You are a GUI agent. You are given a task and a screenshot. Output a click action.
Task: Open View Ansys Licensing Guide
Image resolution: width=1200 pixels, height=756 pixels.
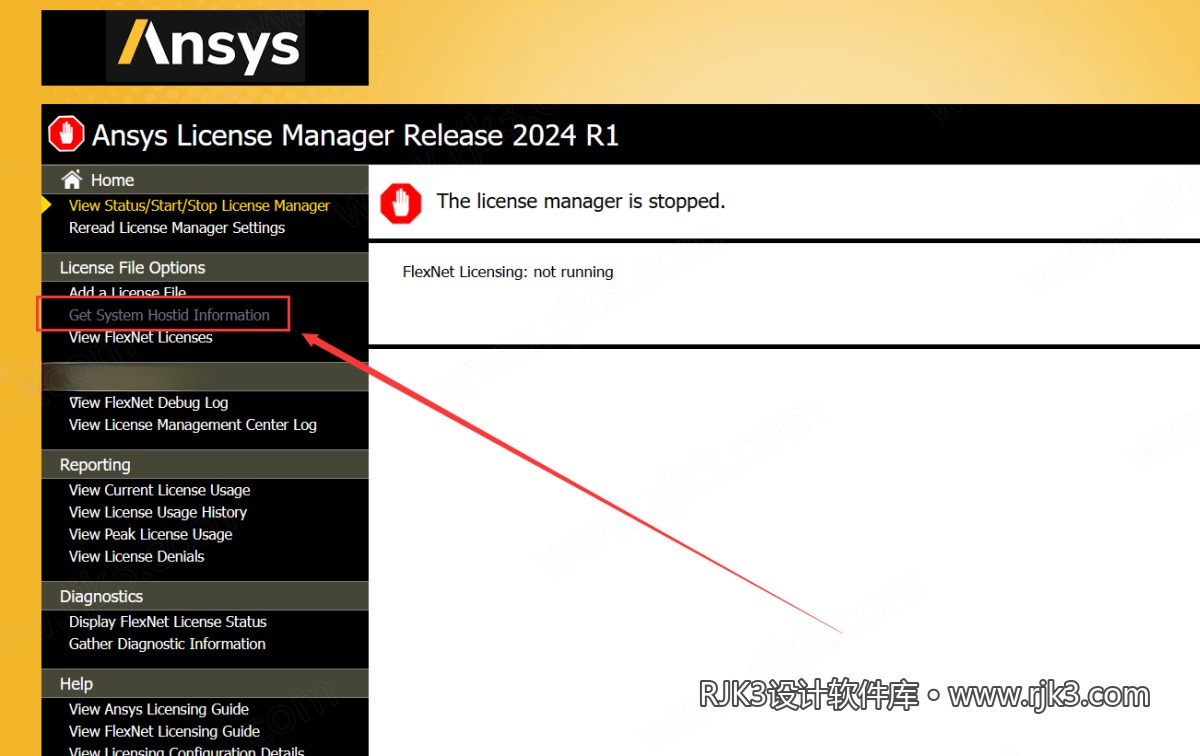[158, 709]
